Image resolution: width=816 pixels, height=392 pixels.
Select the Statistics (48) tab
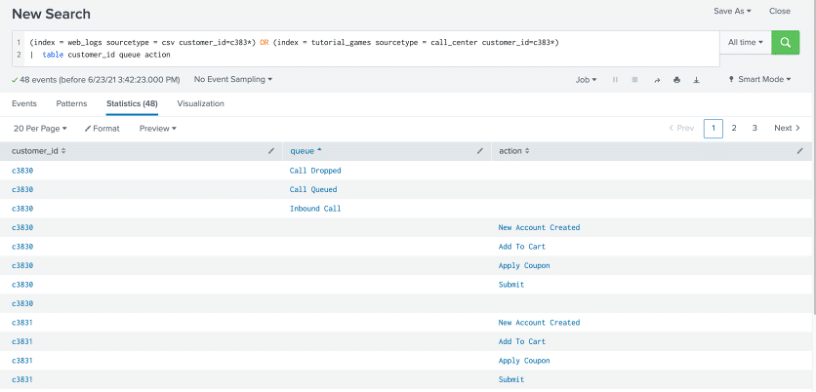[x=132, y=104]
